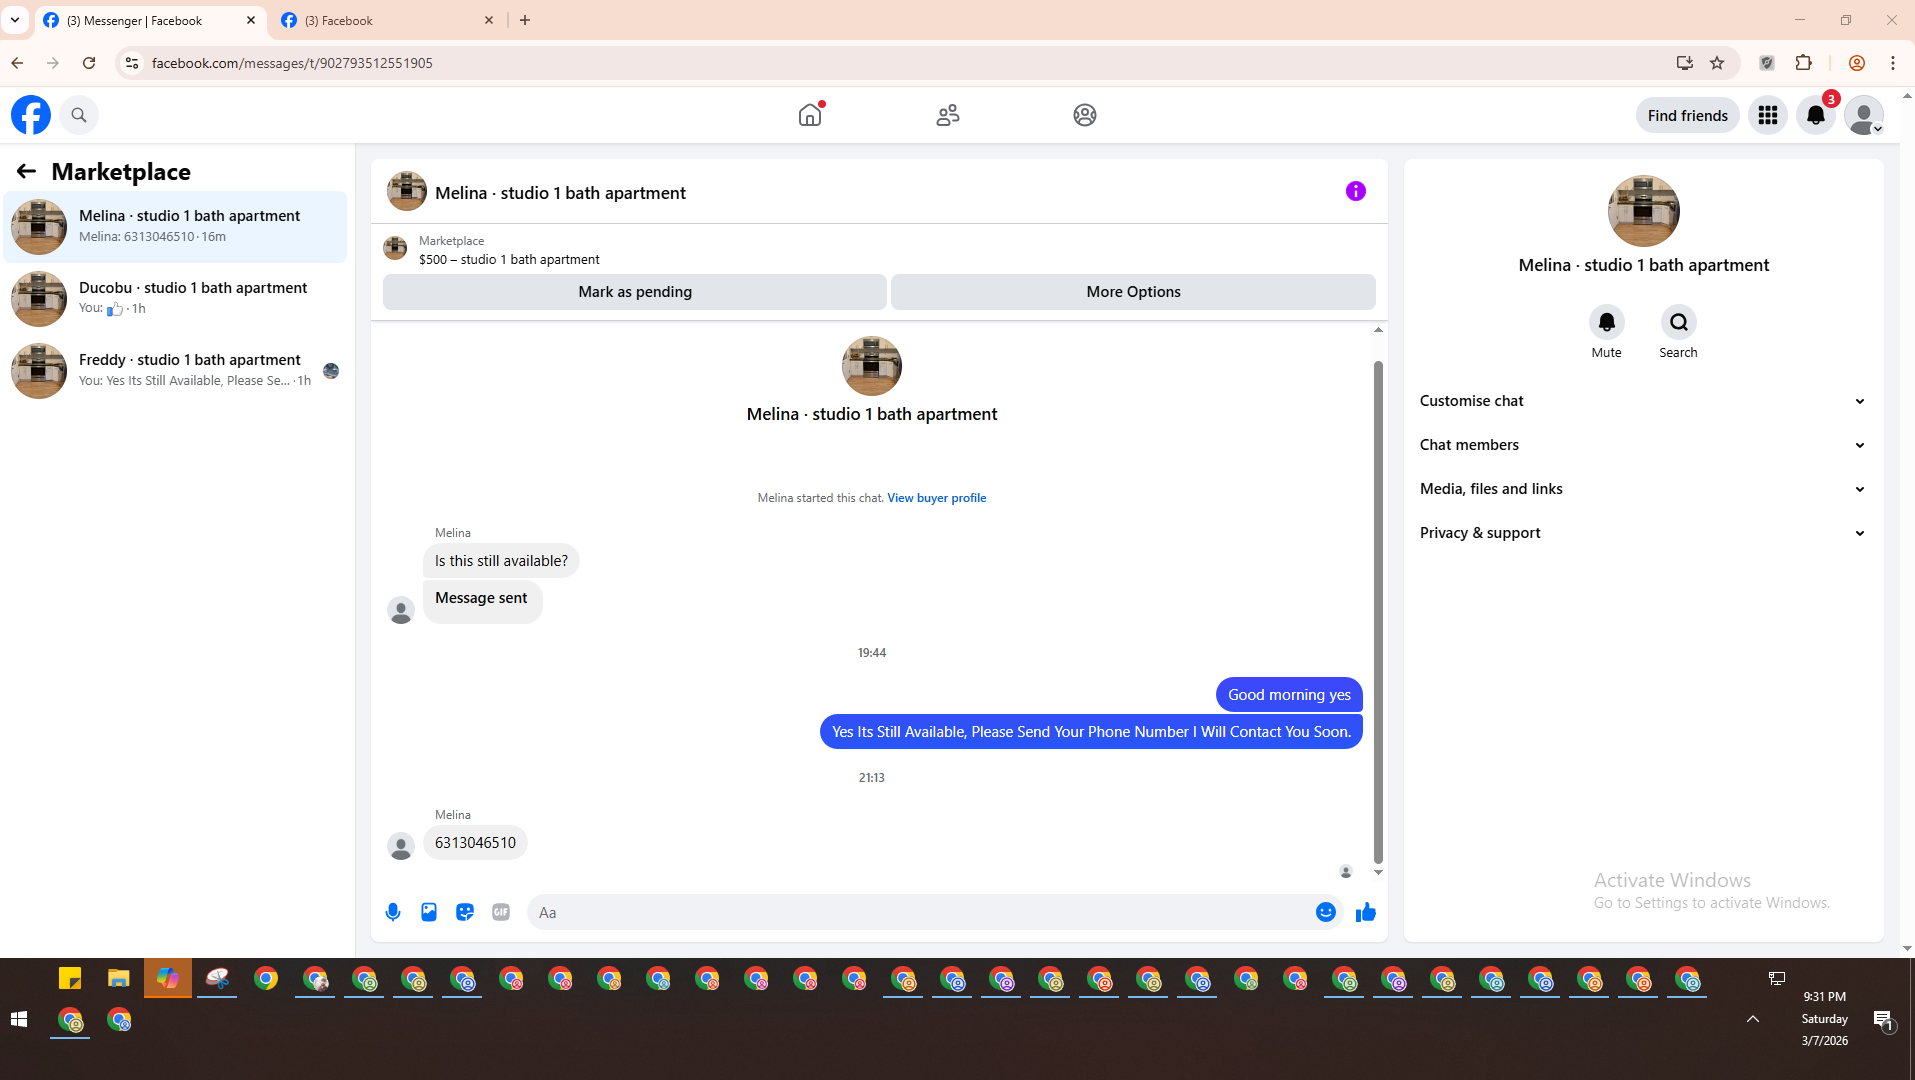This screenshot has width=1915, height=1080.
Task: Open the notifications bell
Action: click(x=1816, y=115)
